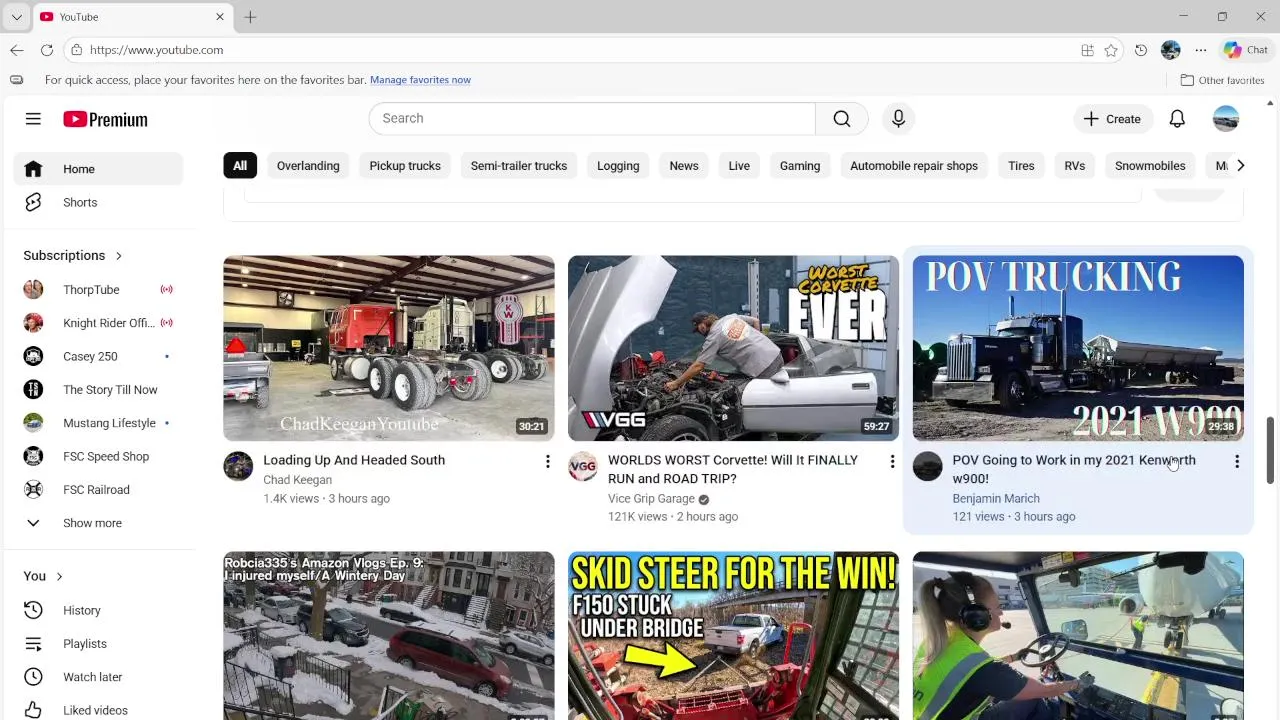This screenshot has width=1280, height=720.
Task: Open options menu for WORLDS WORST Corvette video
Action: pos(892,461)
